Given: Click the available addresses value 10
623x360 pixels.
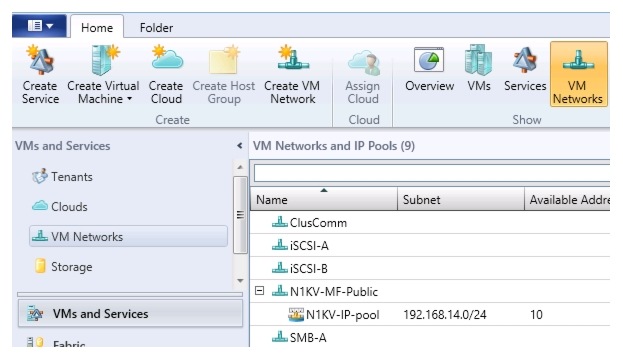Looking at the screenshot, I should point(536,315).
